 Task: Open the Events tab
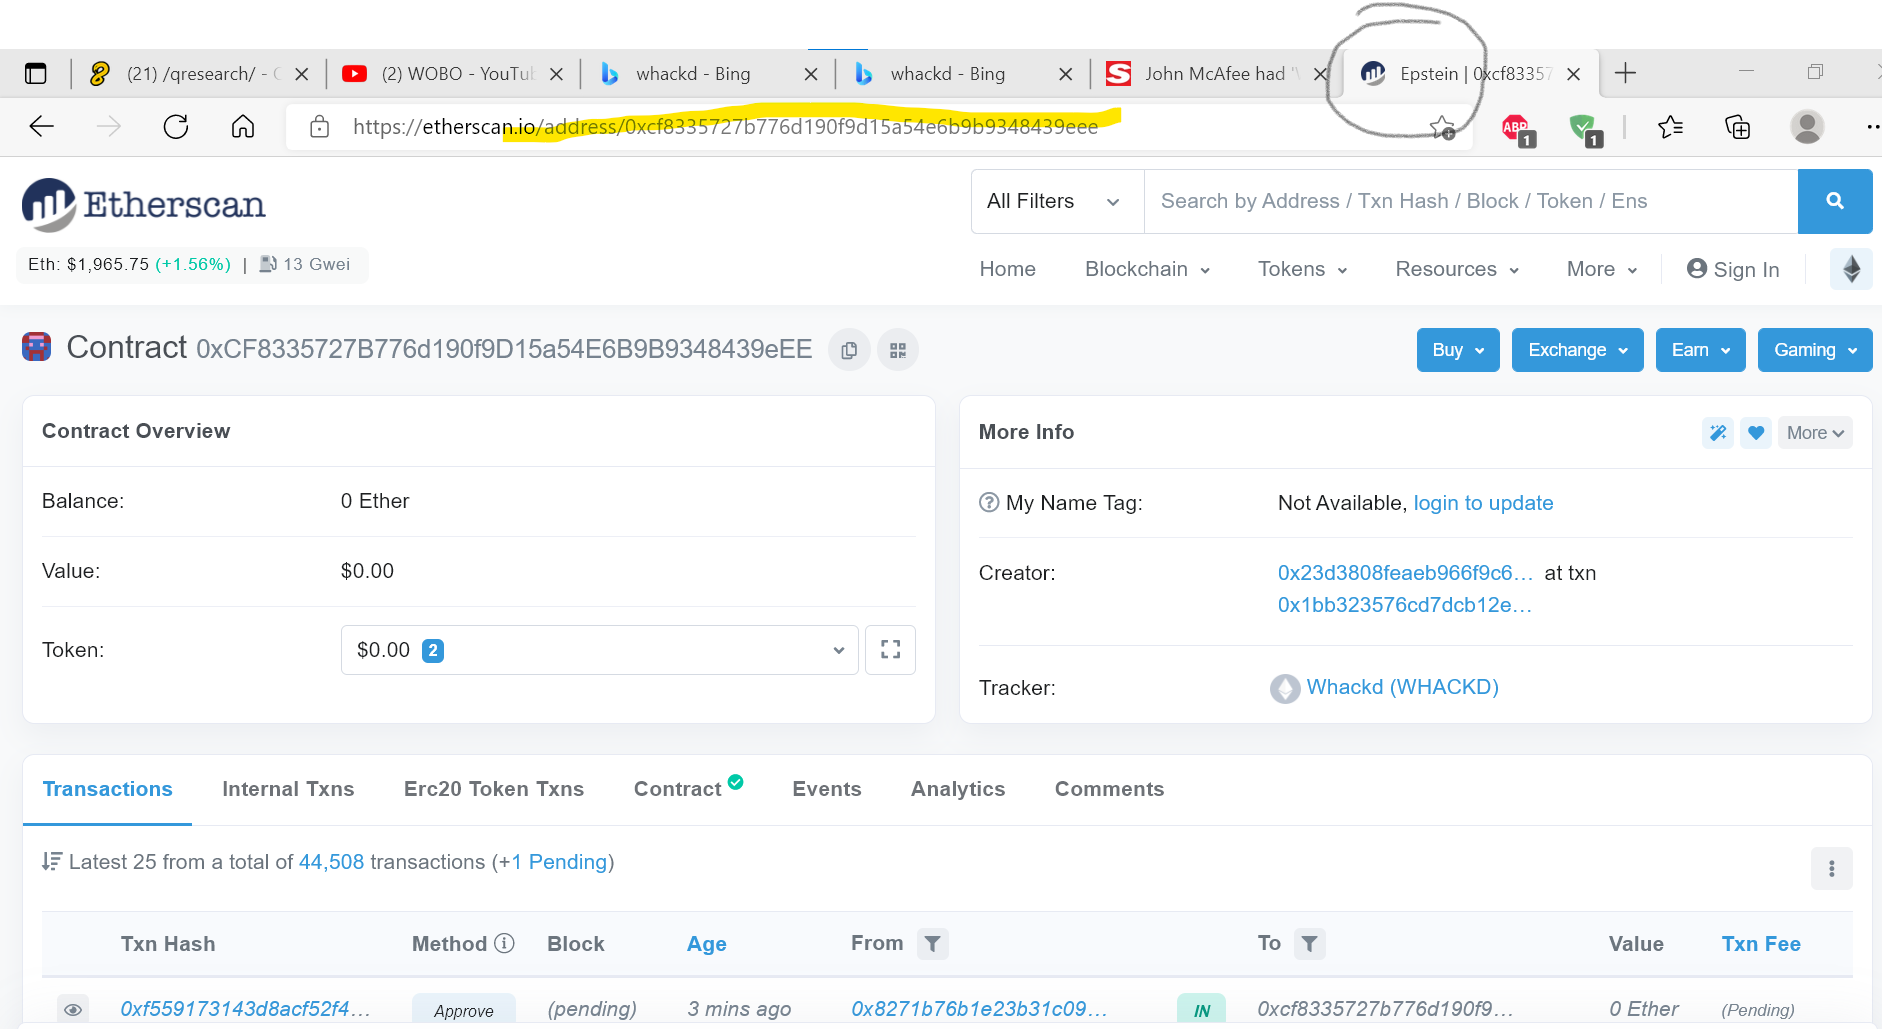tap(827, 789)
